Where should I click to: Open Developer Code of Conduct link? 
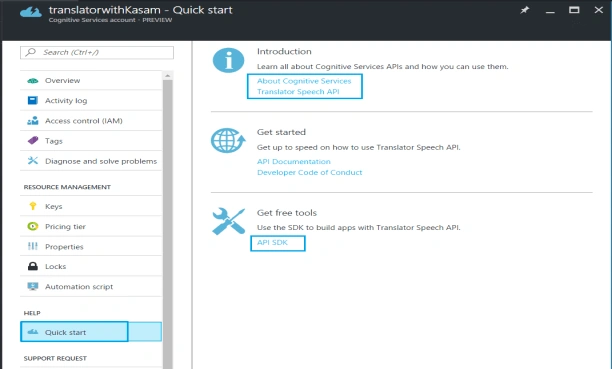click(310, 172)
